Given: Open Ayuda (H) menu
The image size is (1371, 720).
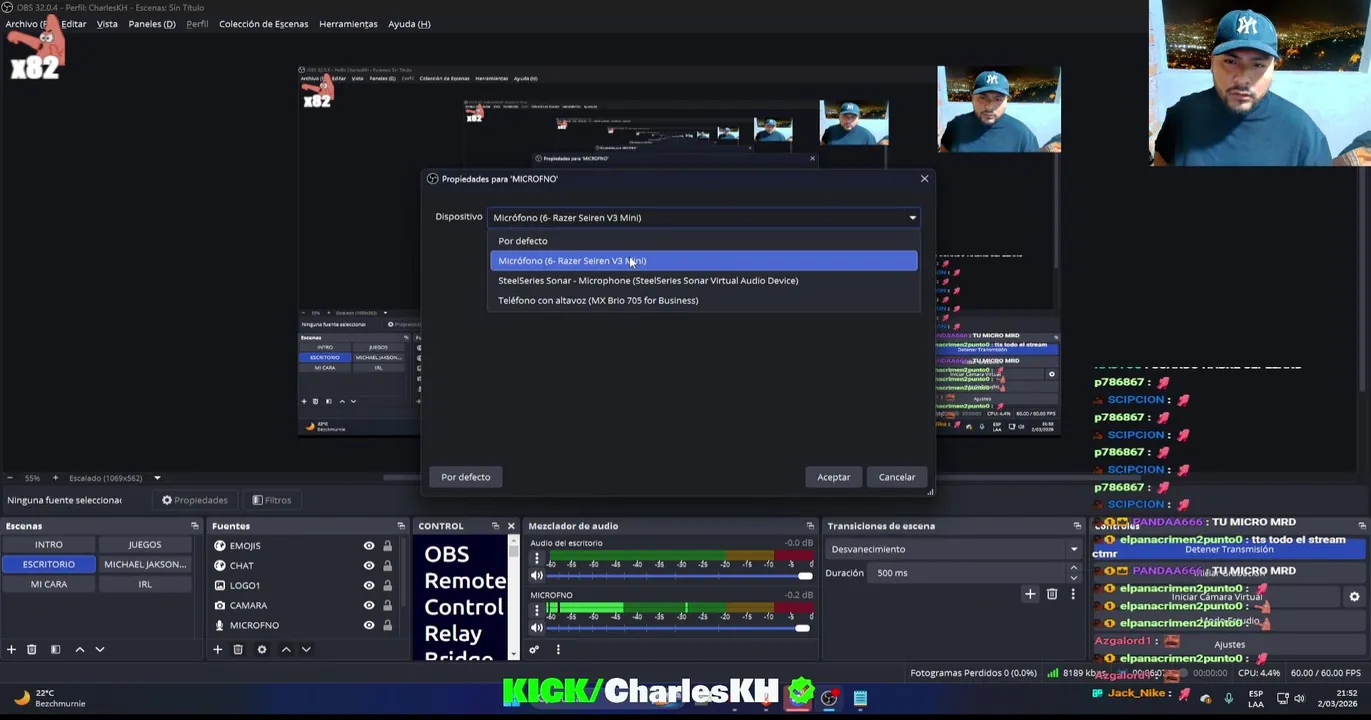Looking at the screenshot, I should click(409, 24).
